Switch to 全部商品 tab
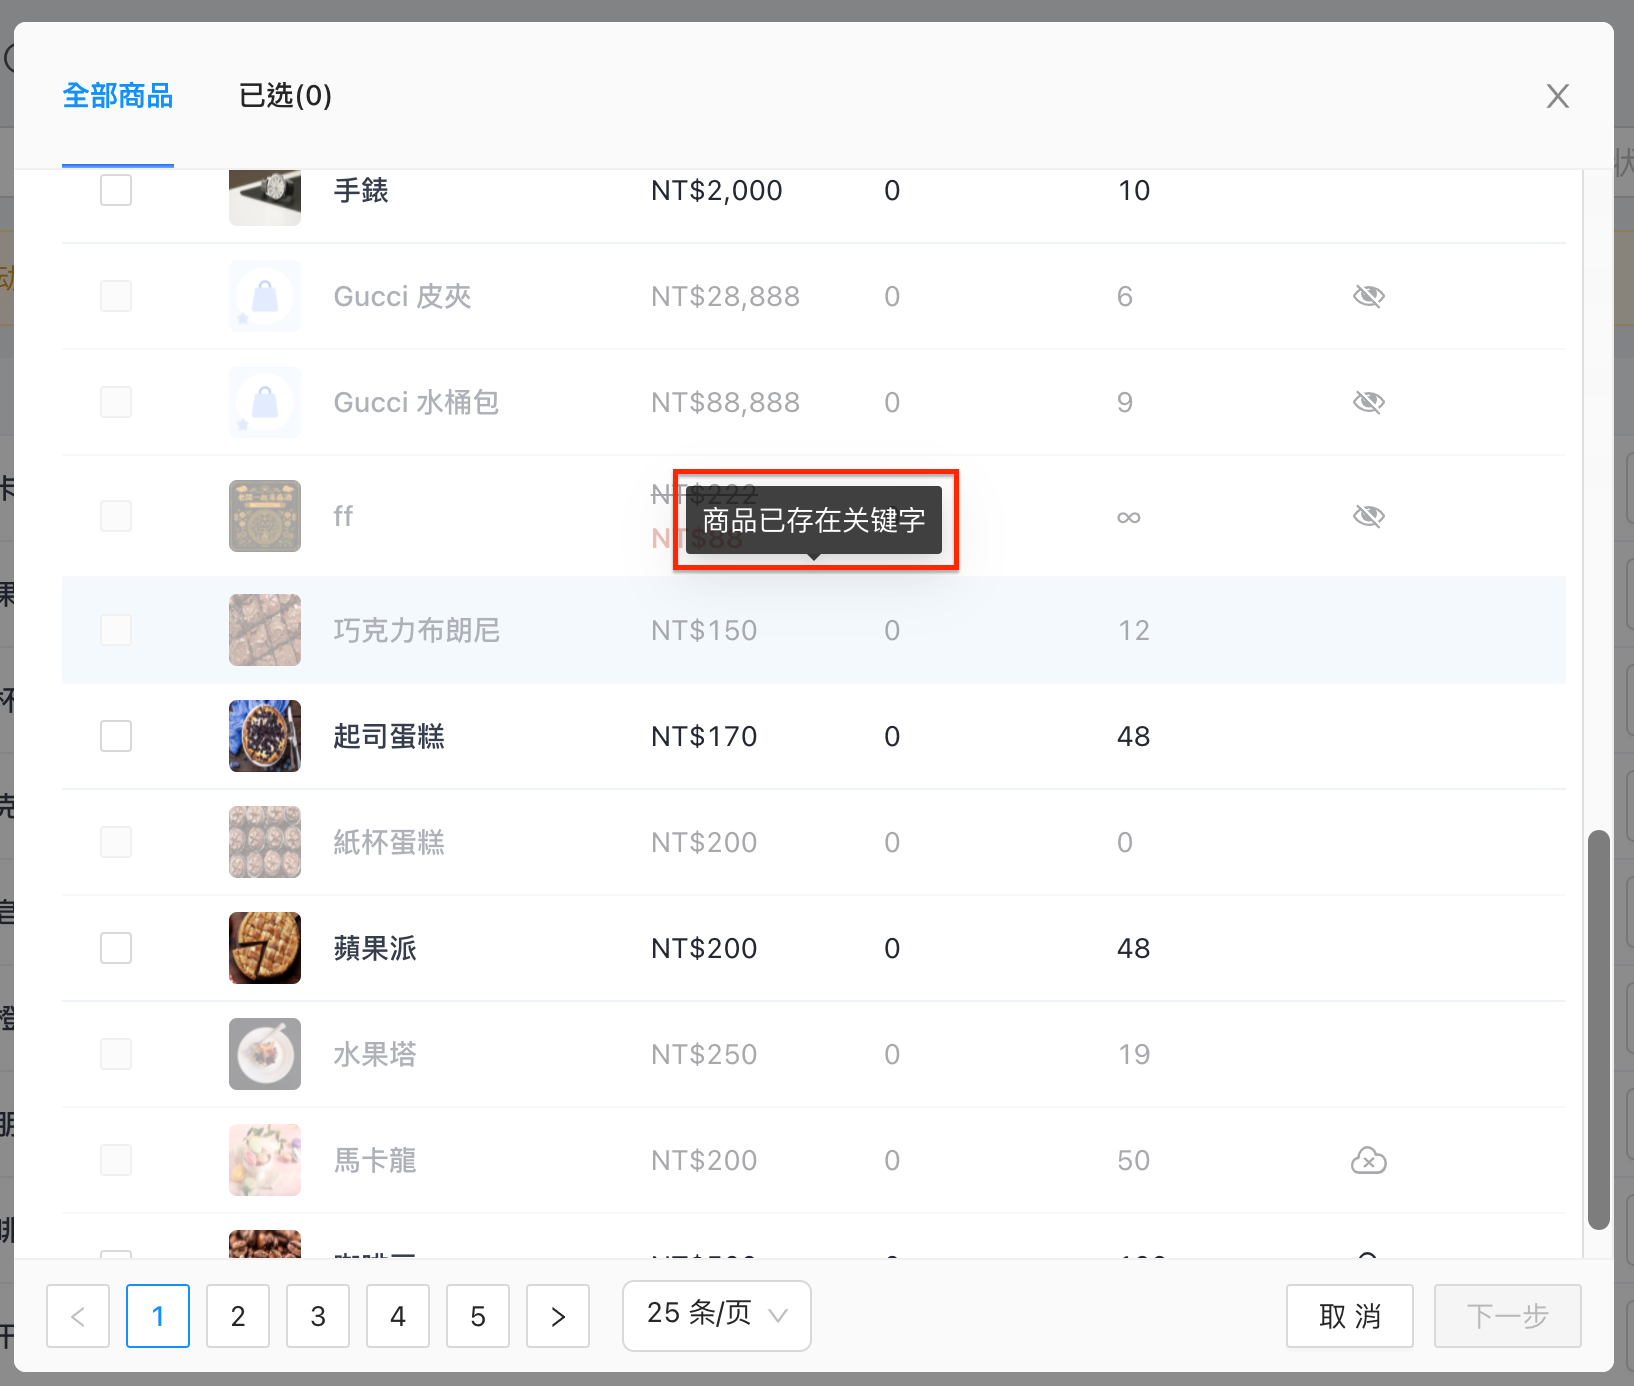Screen dimensions: 1634x1386 tap(118, 96)
